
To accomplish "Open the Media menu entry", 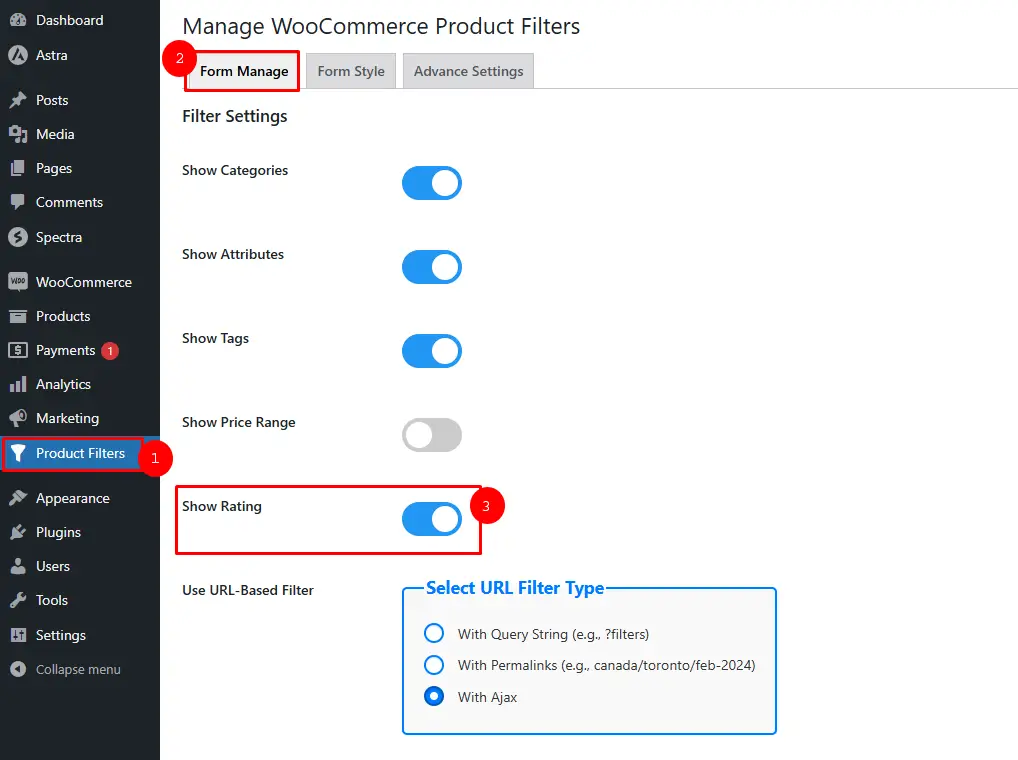I will 55,134.
